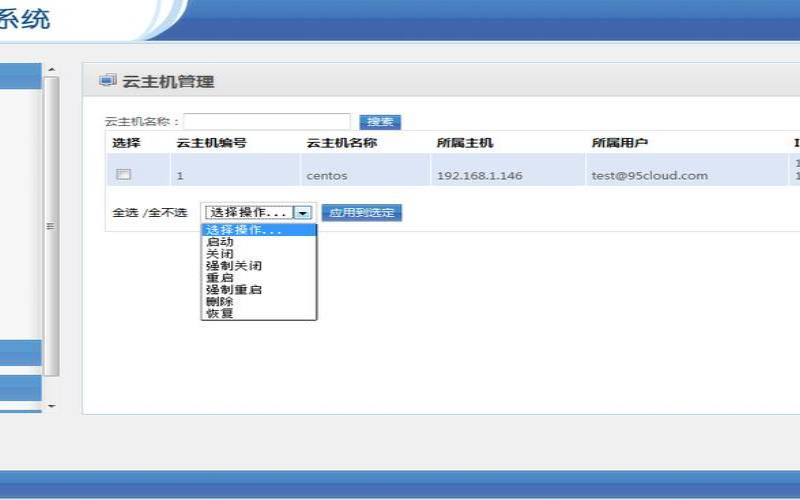Click the 云主机管理 monitor icon

106,81
